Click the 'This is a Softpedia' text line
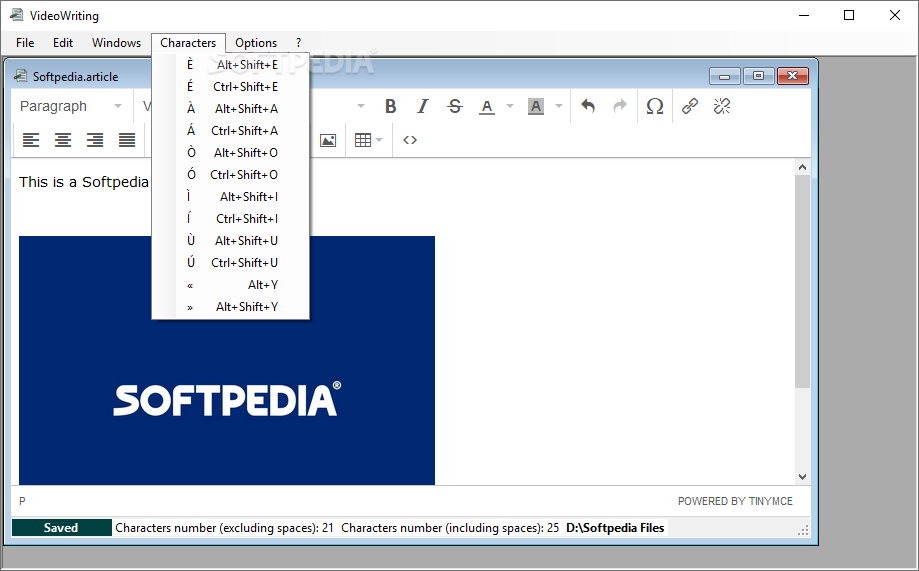Viewport: 919px width, 571px height. pyautogui.click(x=84, y=182)
